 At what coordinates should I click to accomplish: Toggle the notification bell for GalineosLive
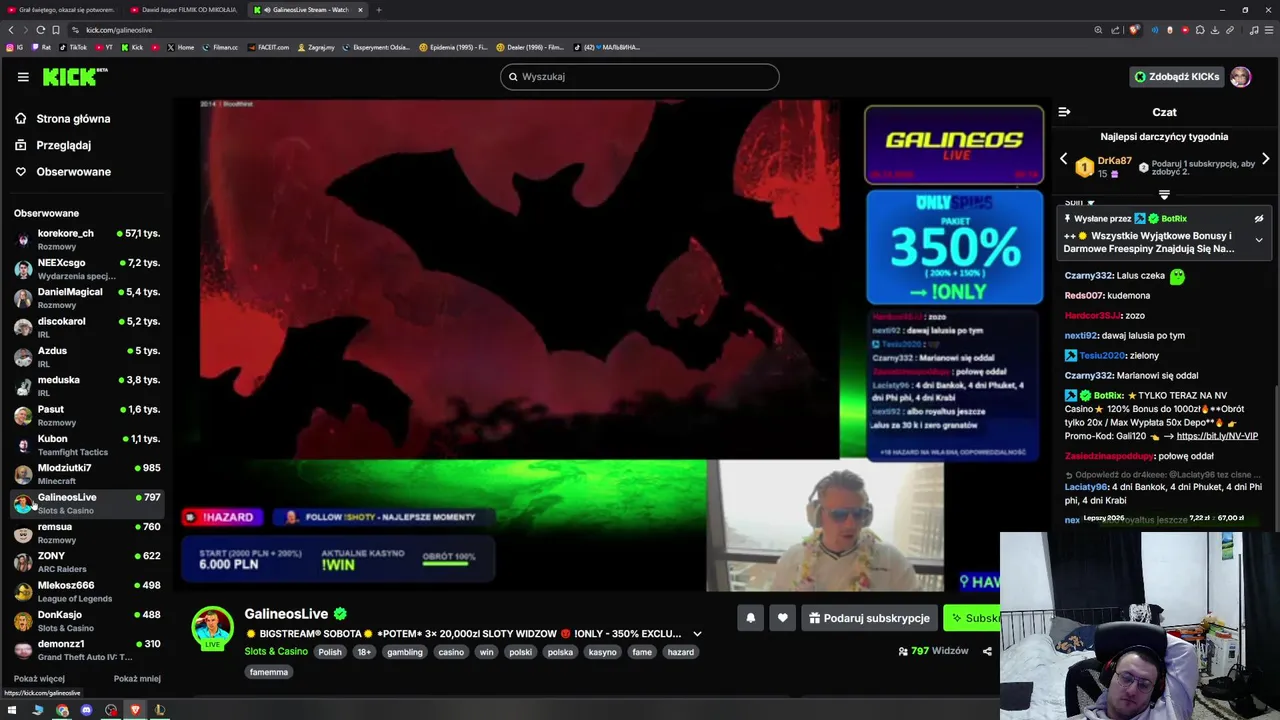click(751, 618)
